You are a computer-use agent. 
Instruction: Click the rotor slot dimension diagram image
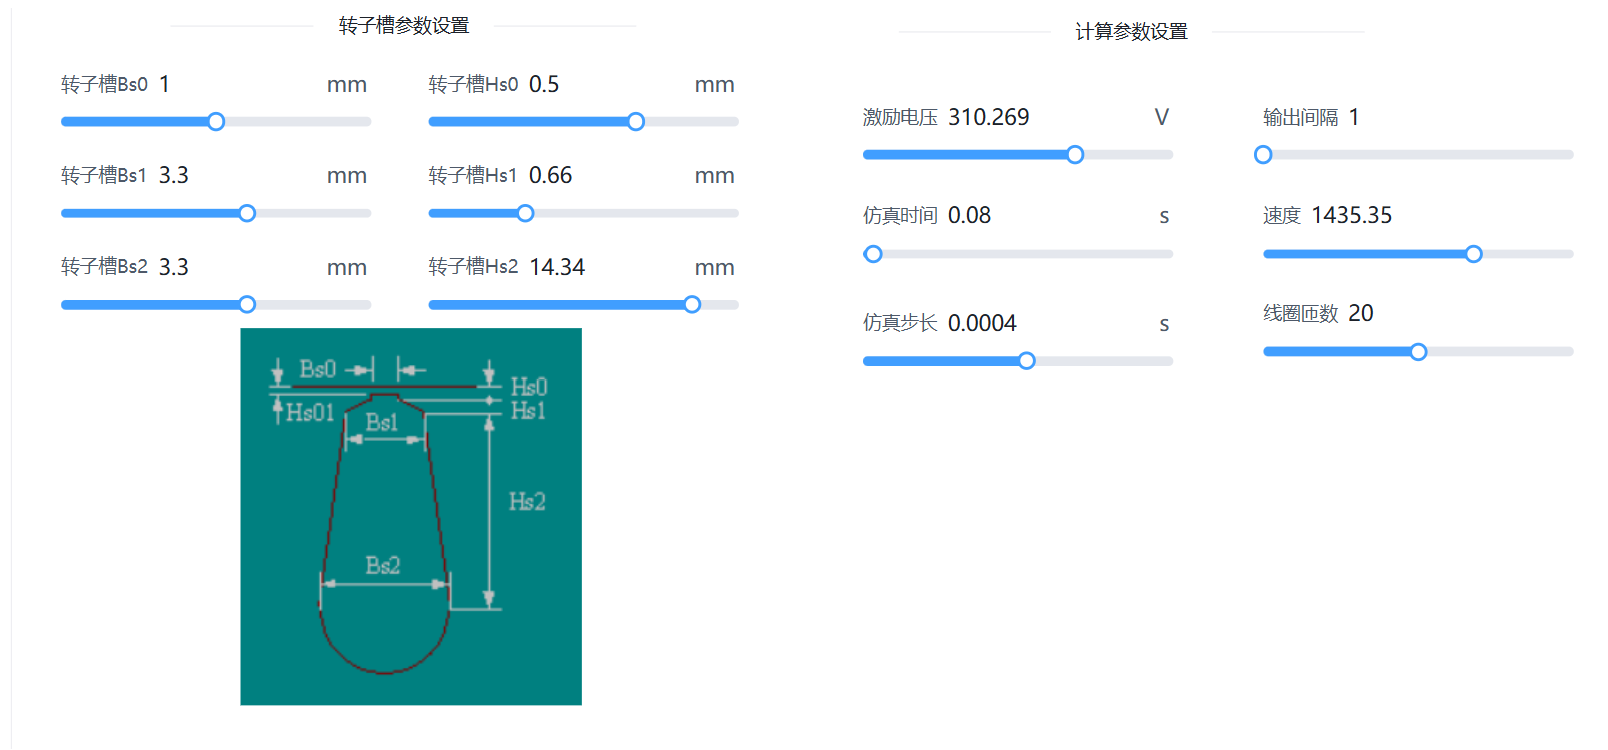coord(411,516)
